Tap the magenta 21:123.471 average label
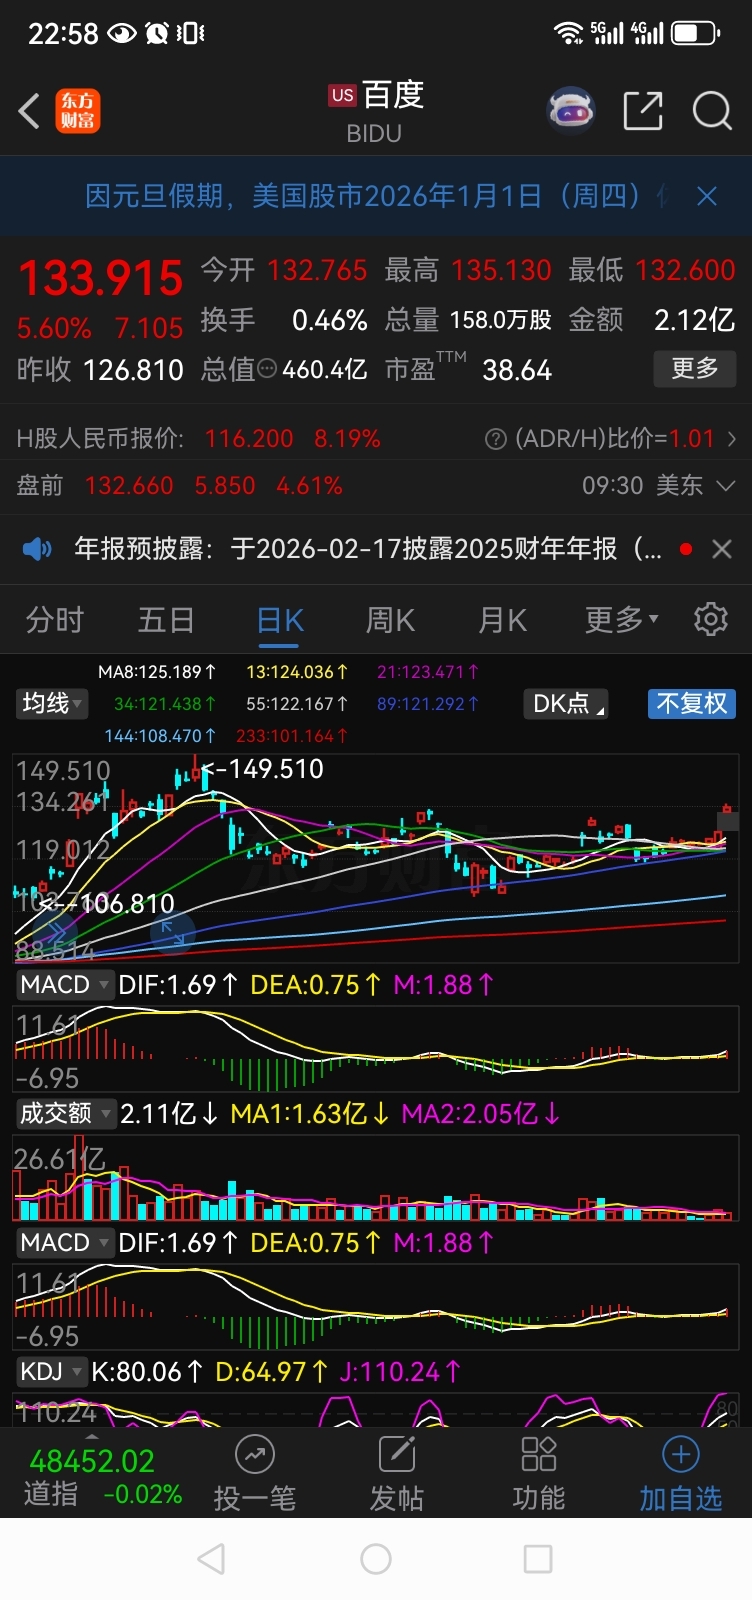The height and width of the screenshot is (1600, 752). [428, 672]
